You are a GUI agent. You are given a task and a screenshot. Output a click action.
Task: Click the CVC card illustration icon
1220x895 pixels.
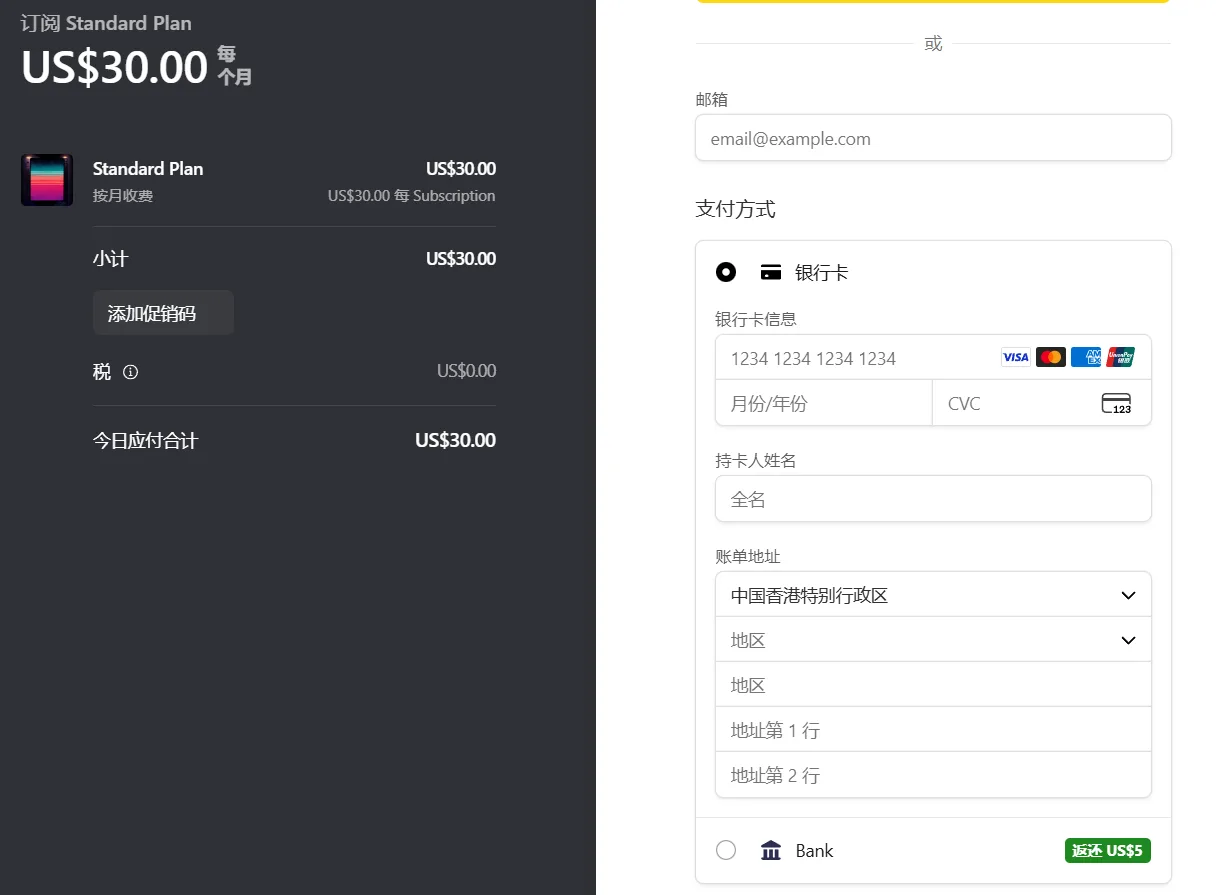1117,403
